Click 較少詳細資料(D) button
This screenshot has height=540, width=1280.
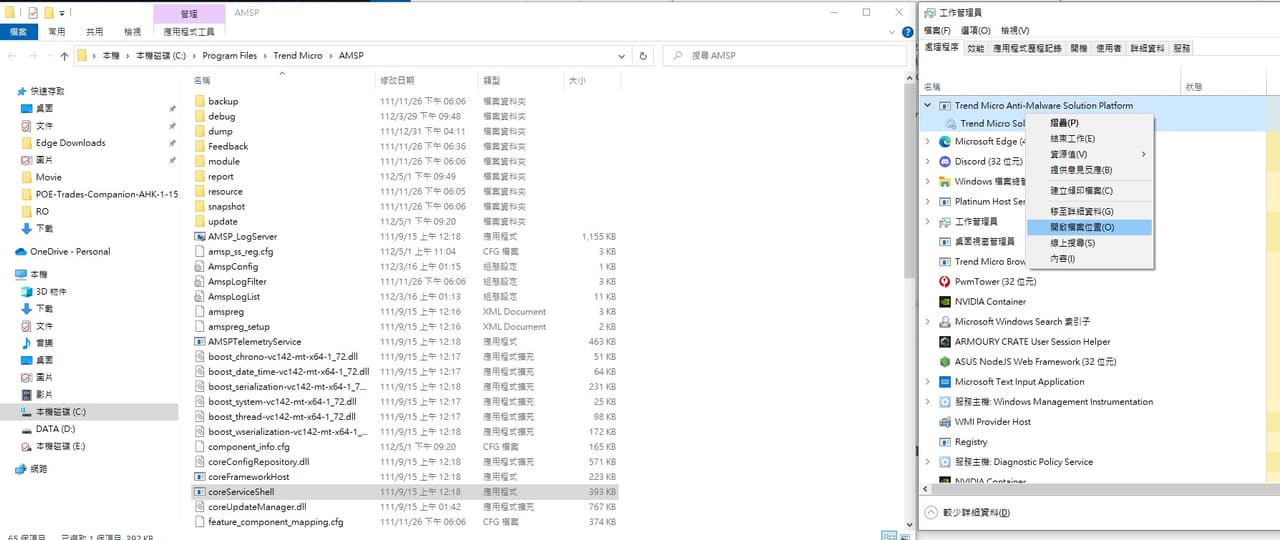(x=967, y=512)
